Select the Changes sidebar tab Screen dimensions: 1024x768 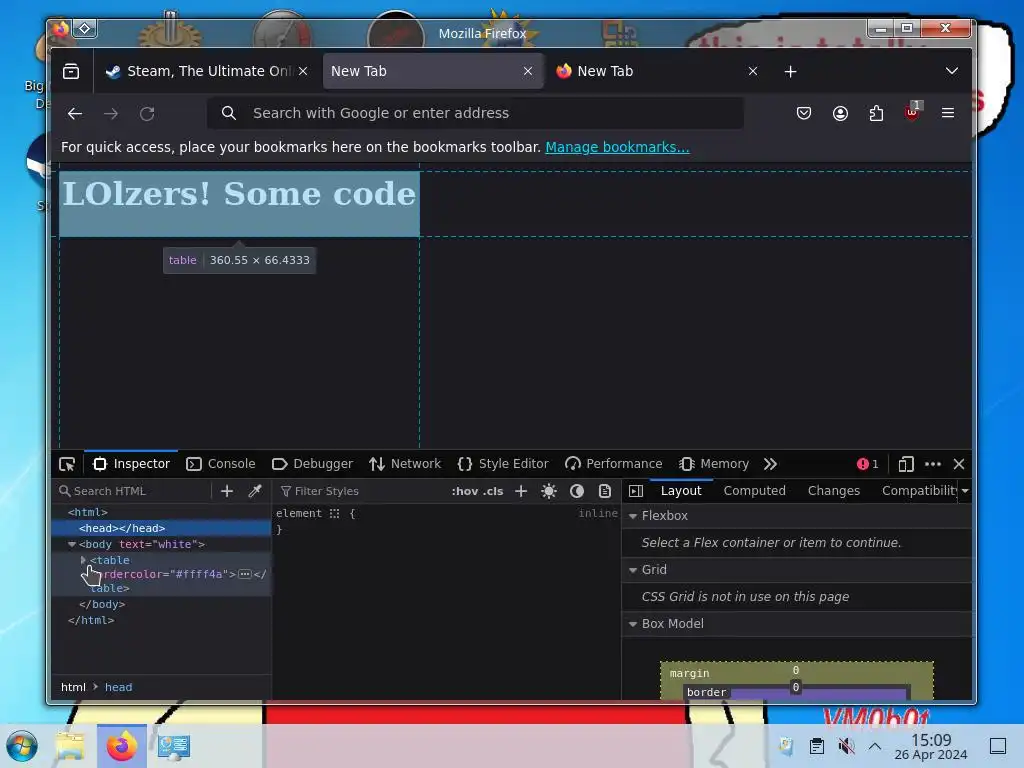834,490
